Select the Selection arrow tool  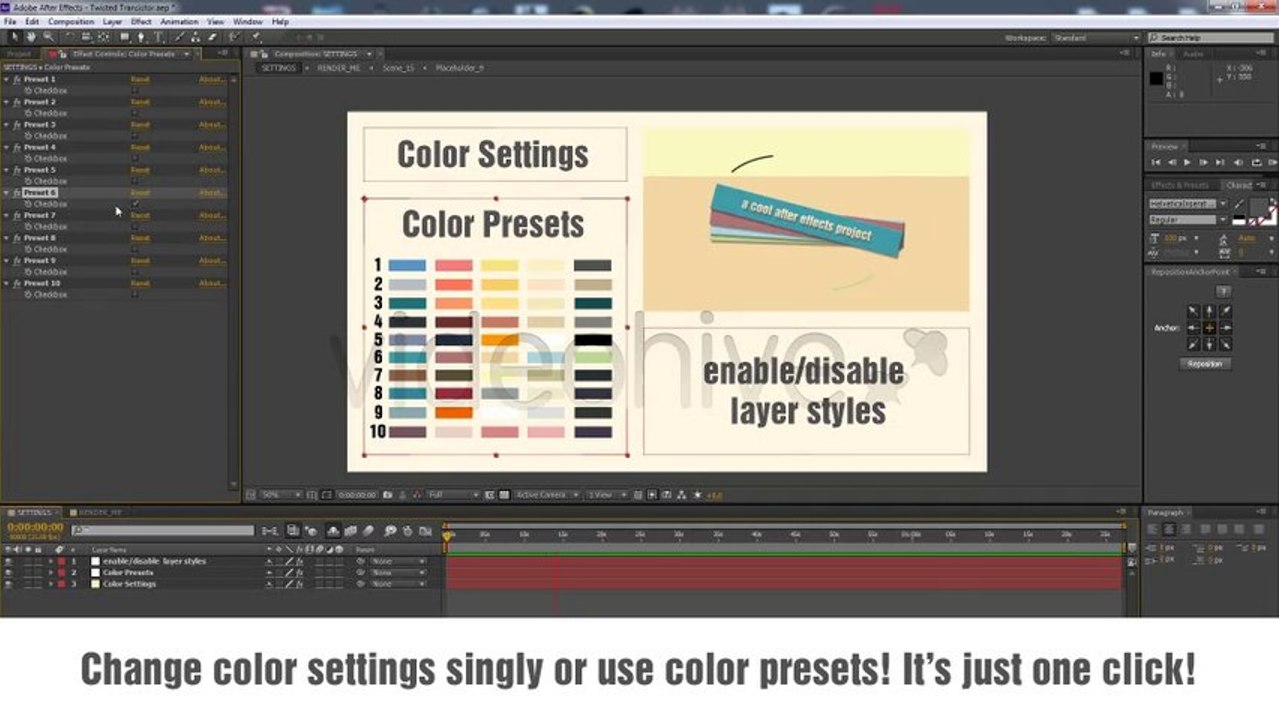(15, 37)
